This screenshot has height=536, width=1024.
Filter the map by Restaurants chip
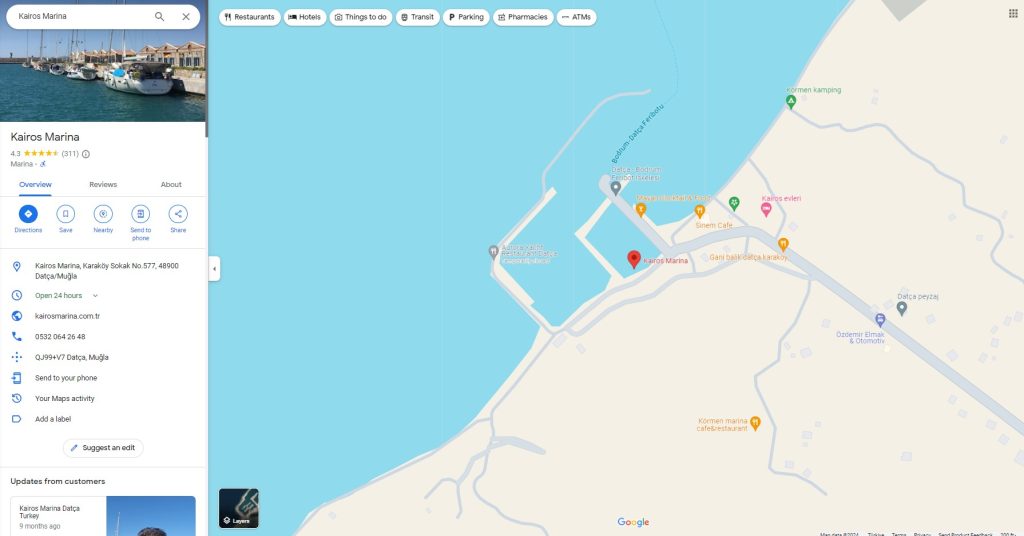pyautogui.click(x=249, y=17)
